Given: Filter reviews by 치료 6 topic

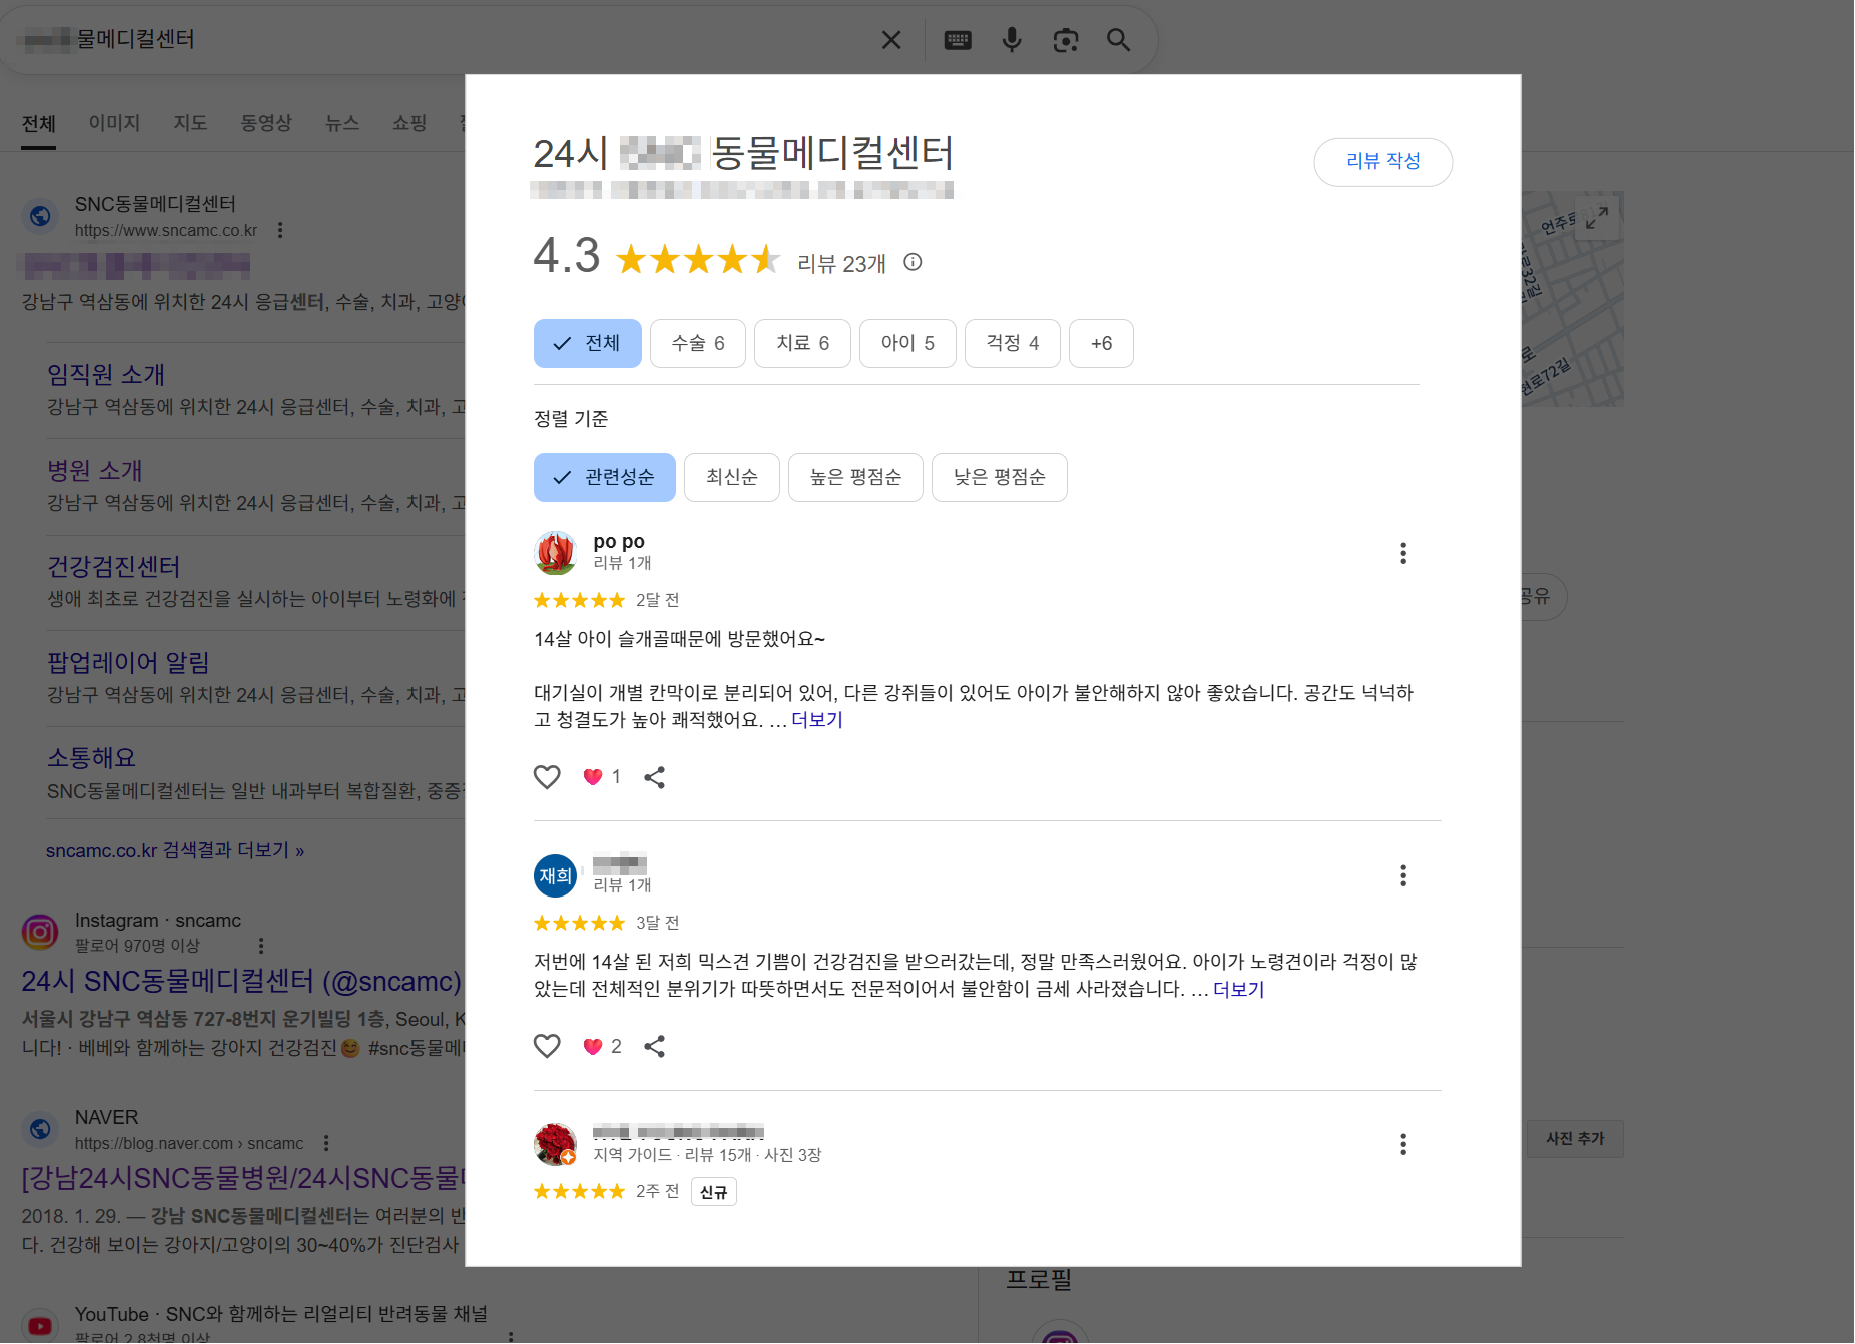Looking at the screenshot, I should coord(802,344).
